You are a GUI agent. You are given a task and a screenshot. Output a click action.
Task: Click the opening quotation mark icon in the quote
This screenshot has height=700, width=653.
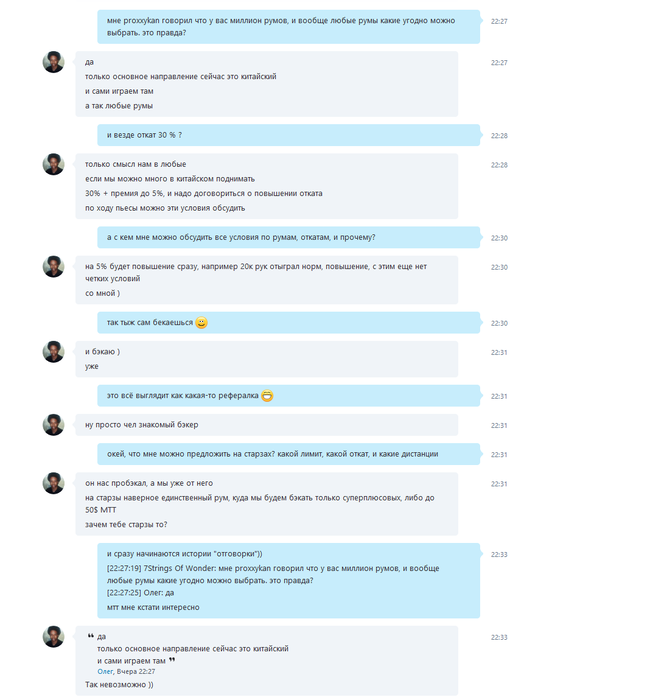coord(91,636)
